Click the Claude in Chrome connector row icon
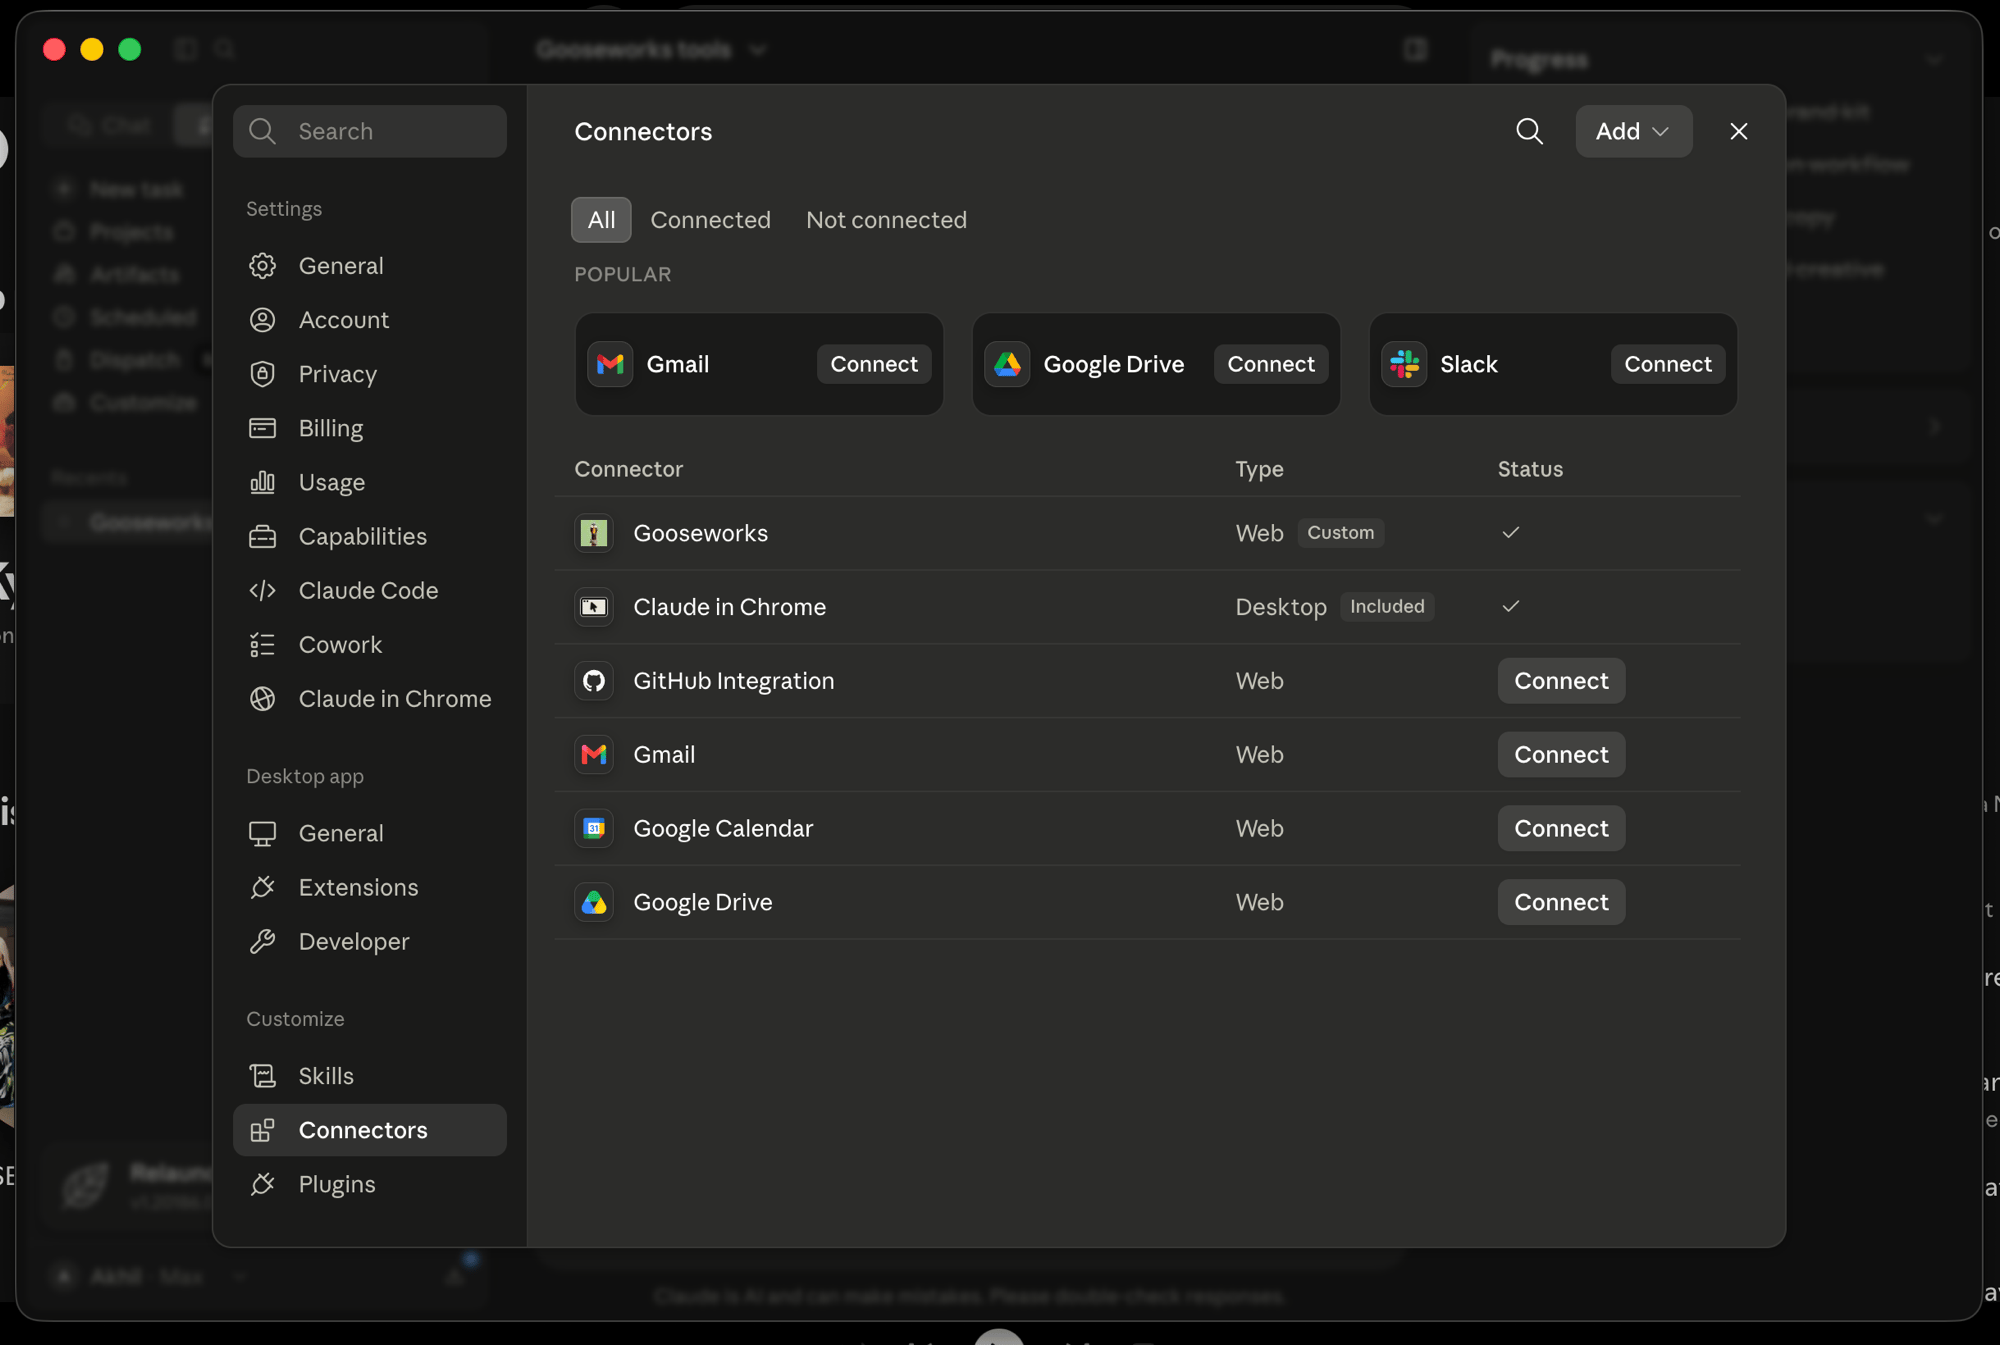Image resolution: width=2000 pixels, height=1345 pixels. pyautogui.click(x=594, y=607)
